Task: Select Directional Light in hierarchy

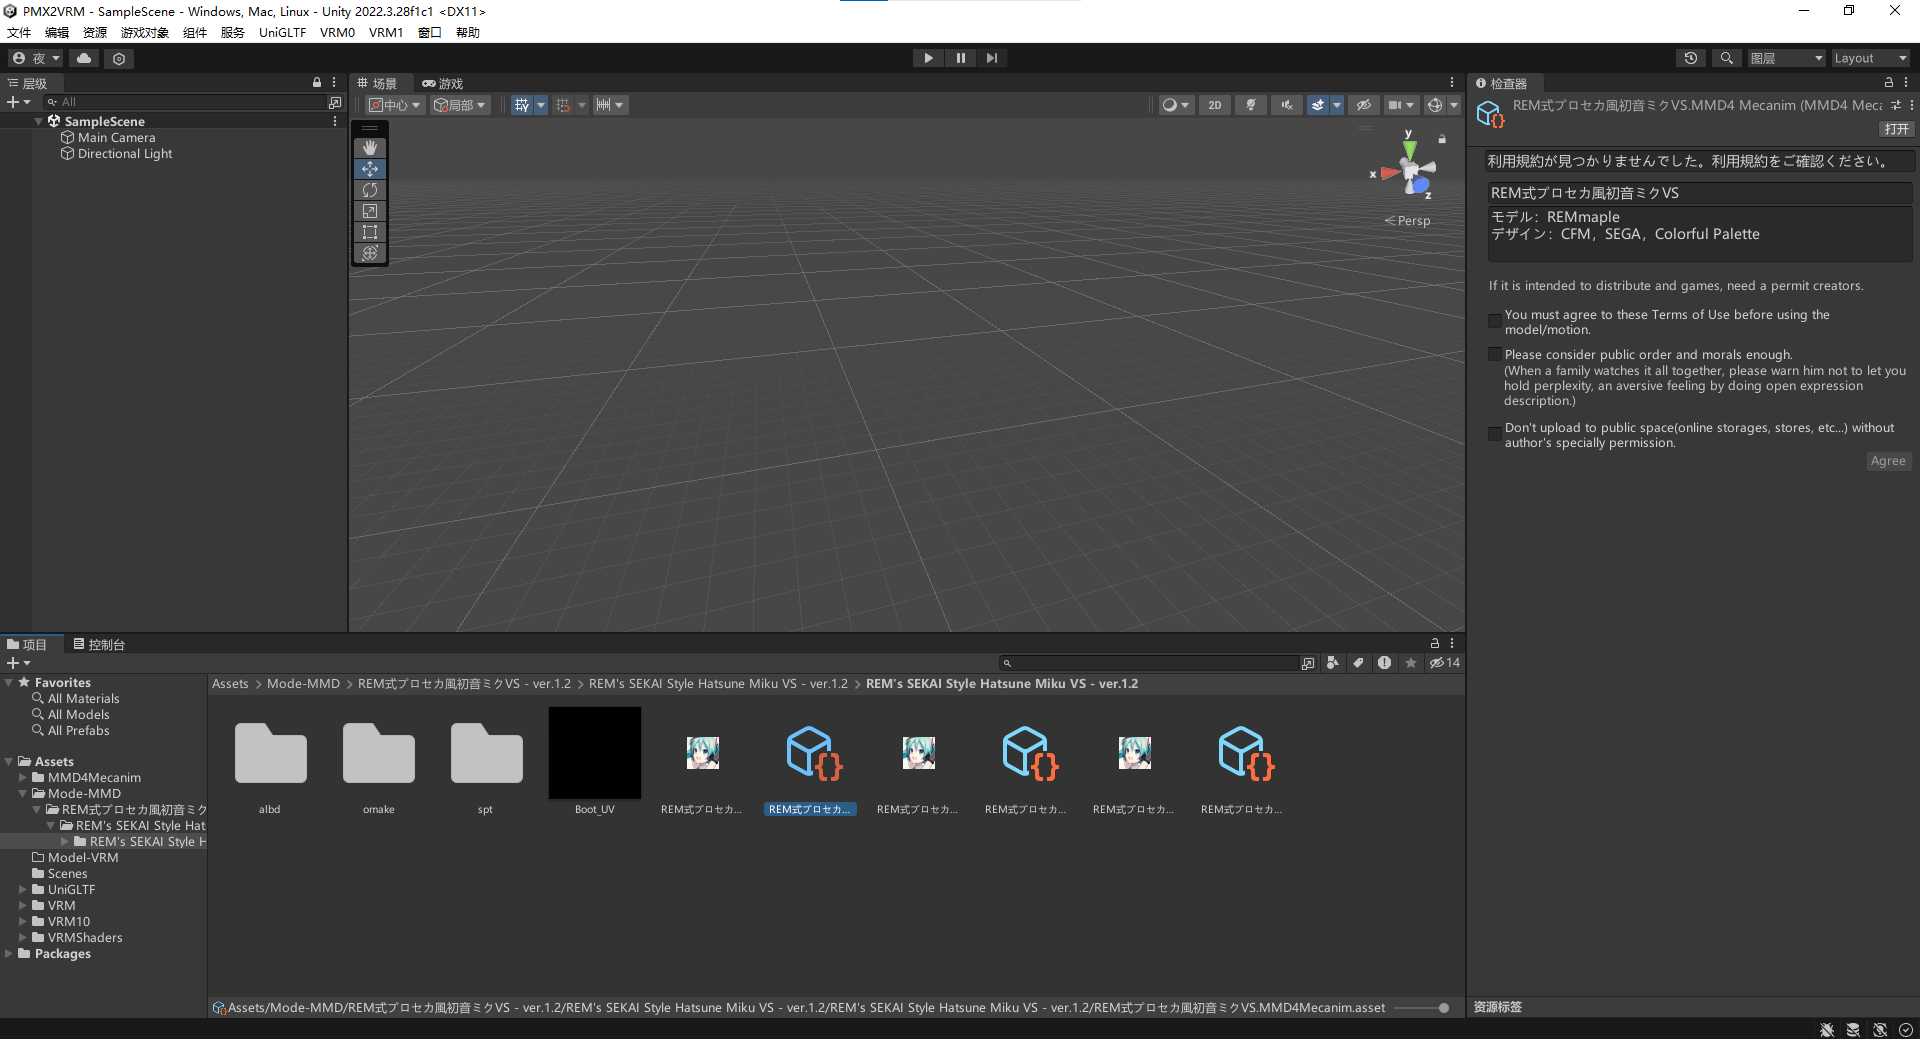Action: point(125,154)
